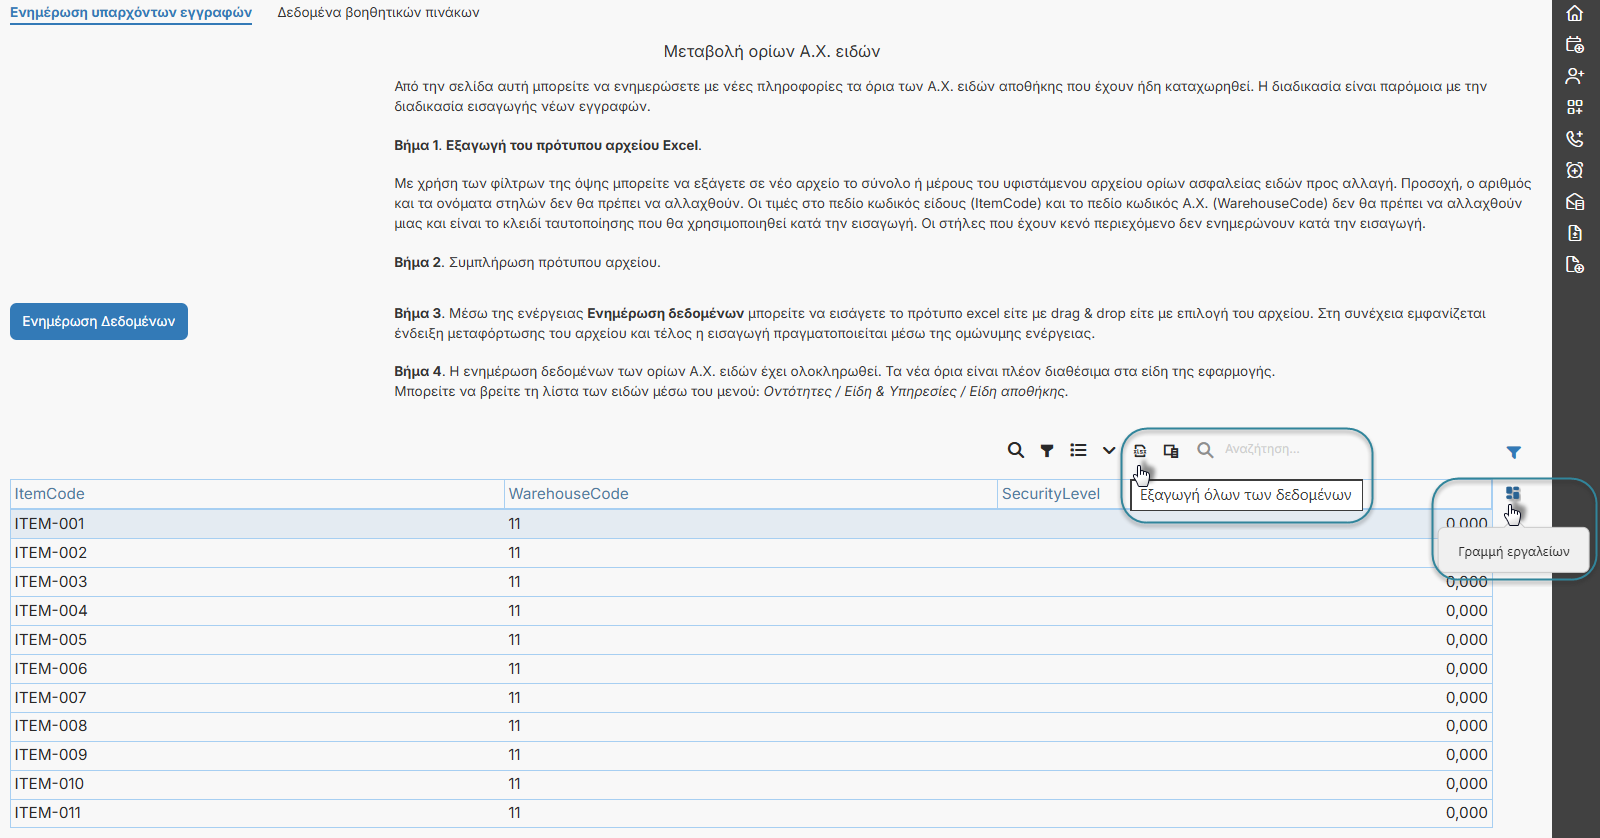Click the second export table icon
The width and height of the screenshot is (1600, 838).
click(x=1171, y=451)
